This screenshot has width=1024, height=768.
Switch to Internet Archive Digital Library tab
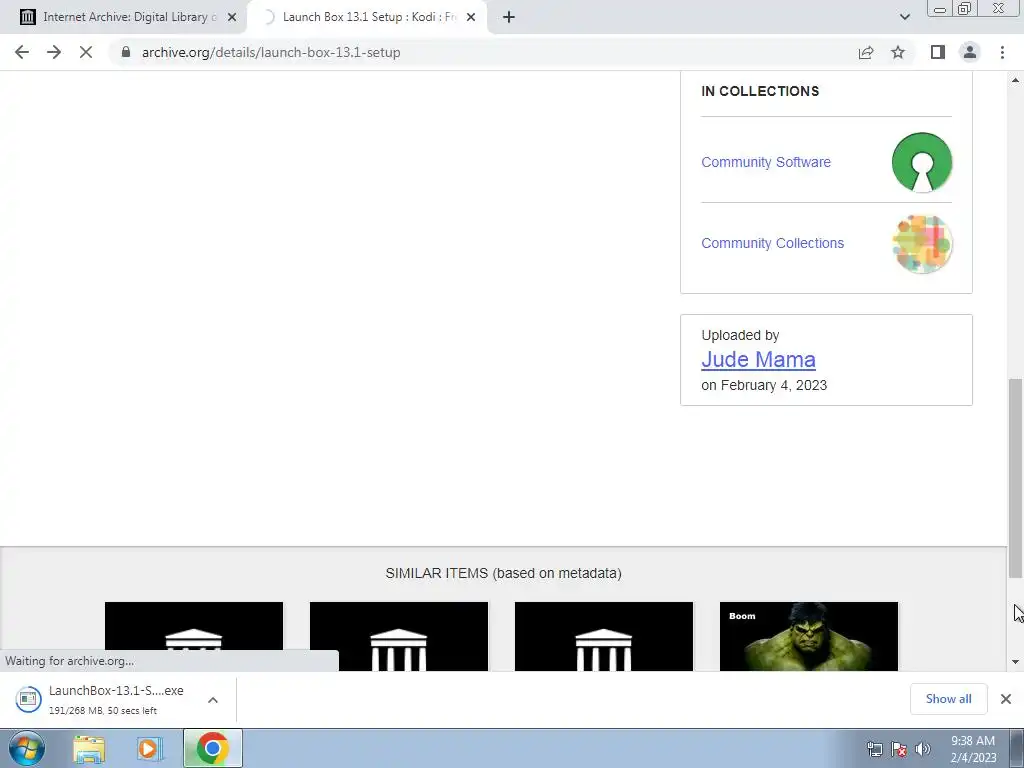(128, 17)
